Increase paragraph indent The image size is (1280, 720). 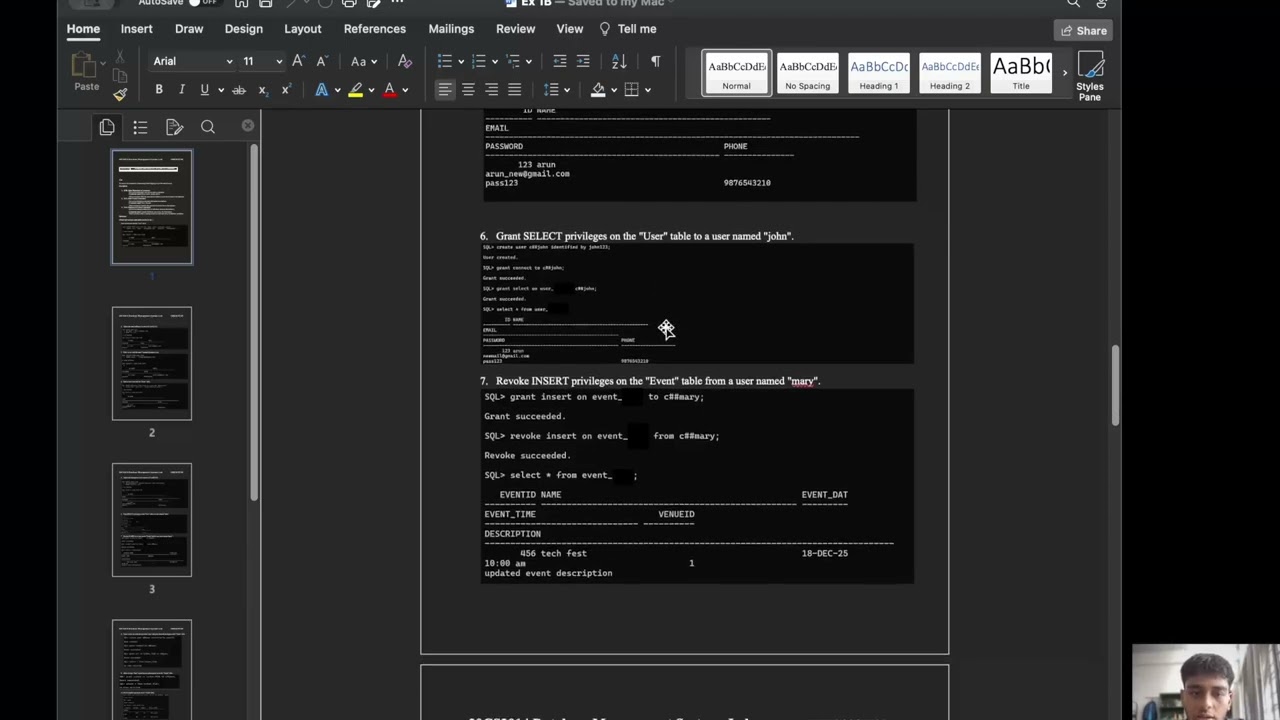click(583, 61)
